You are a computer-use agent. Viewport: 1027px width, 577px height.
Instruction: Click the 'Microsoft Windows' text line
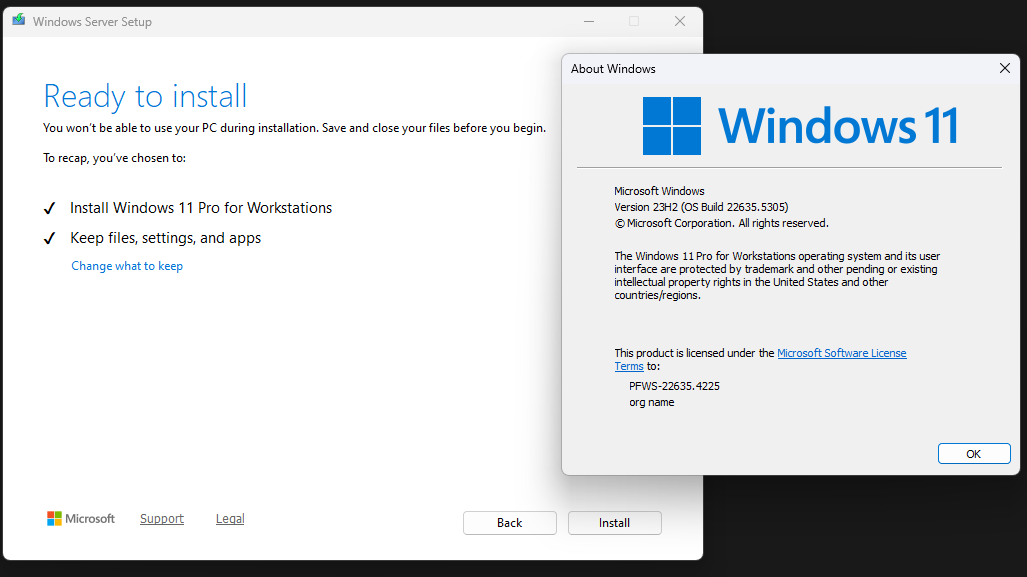(x=659, y=191)
